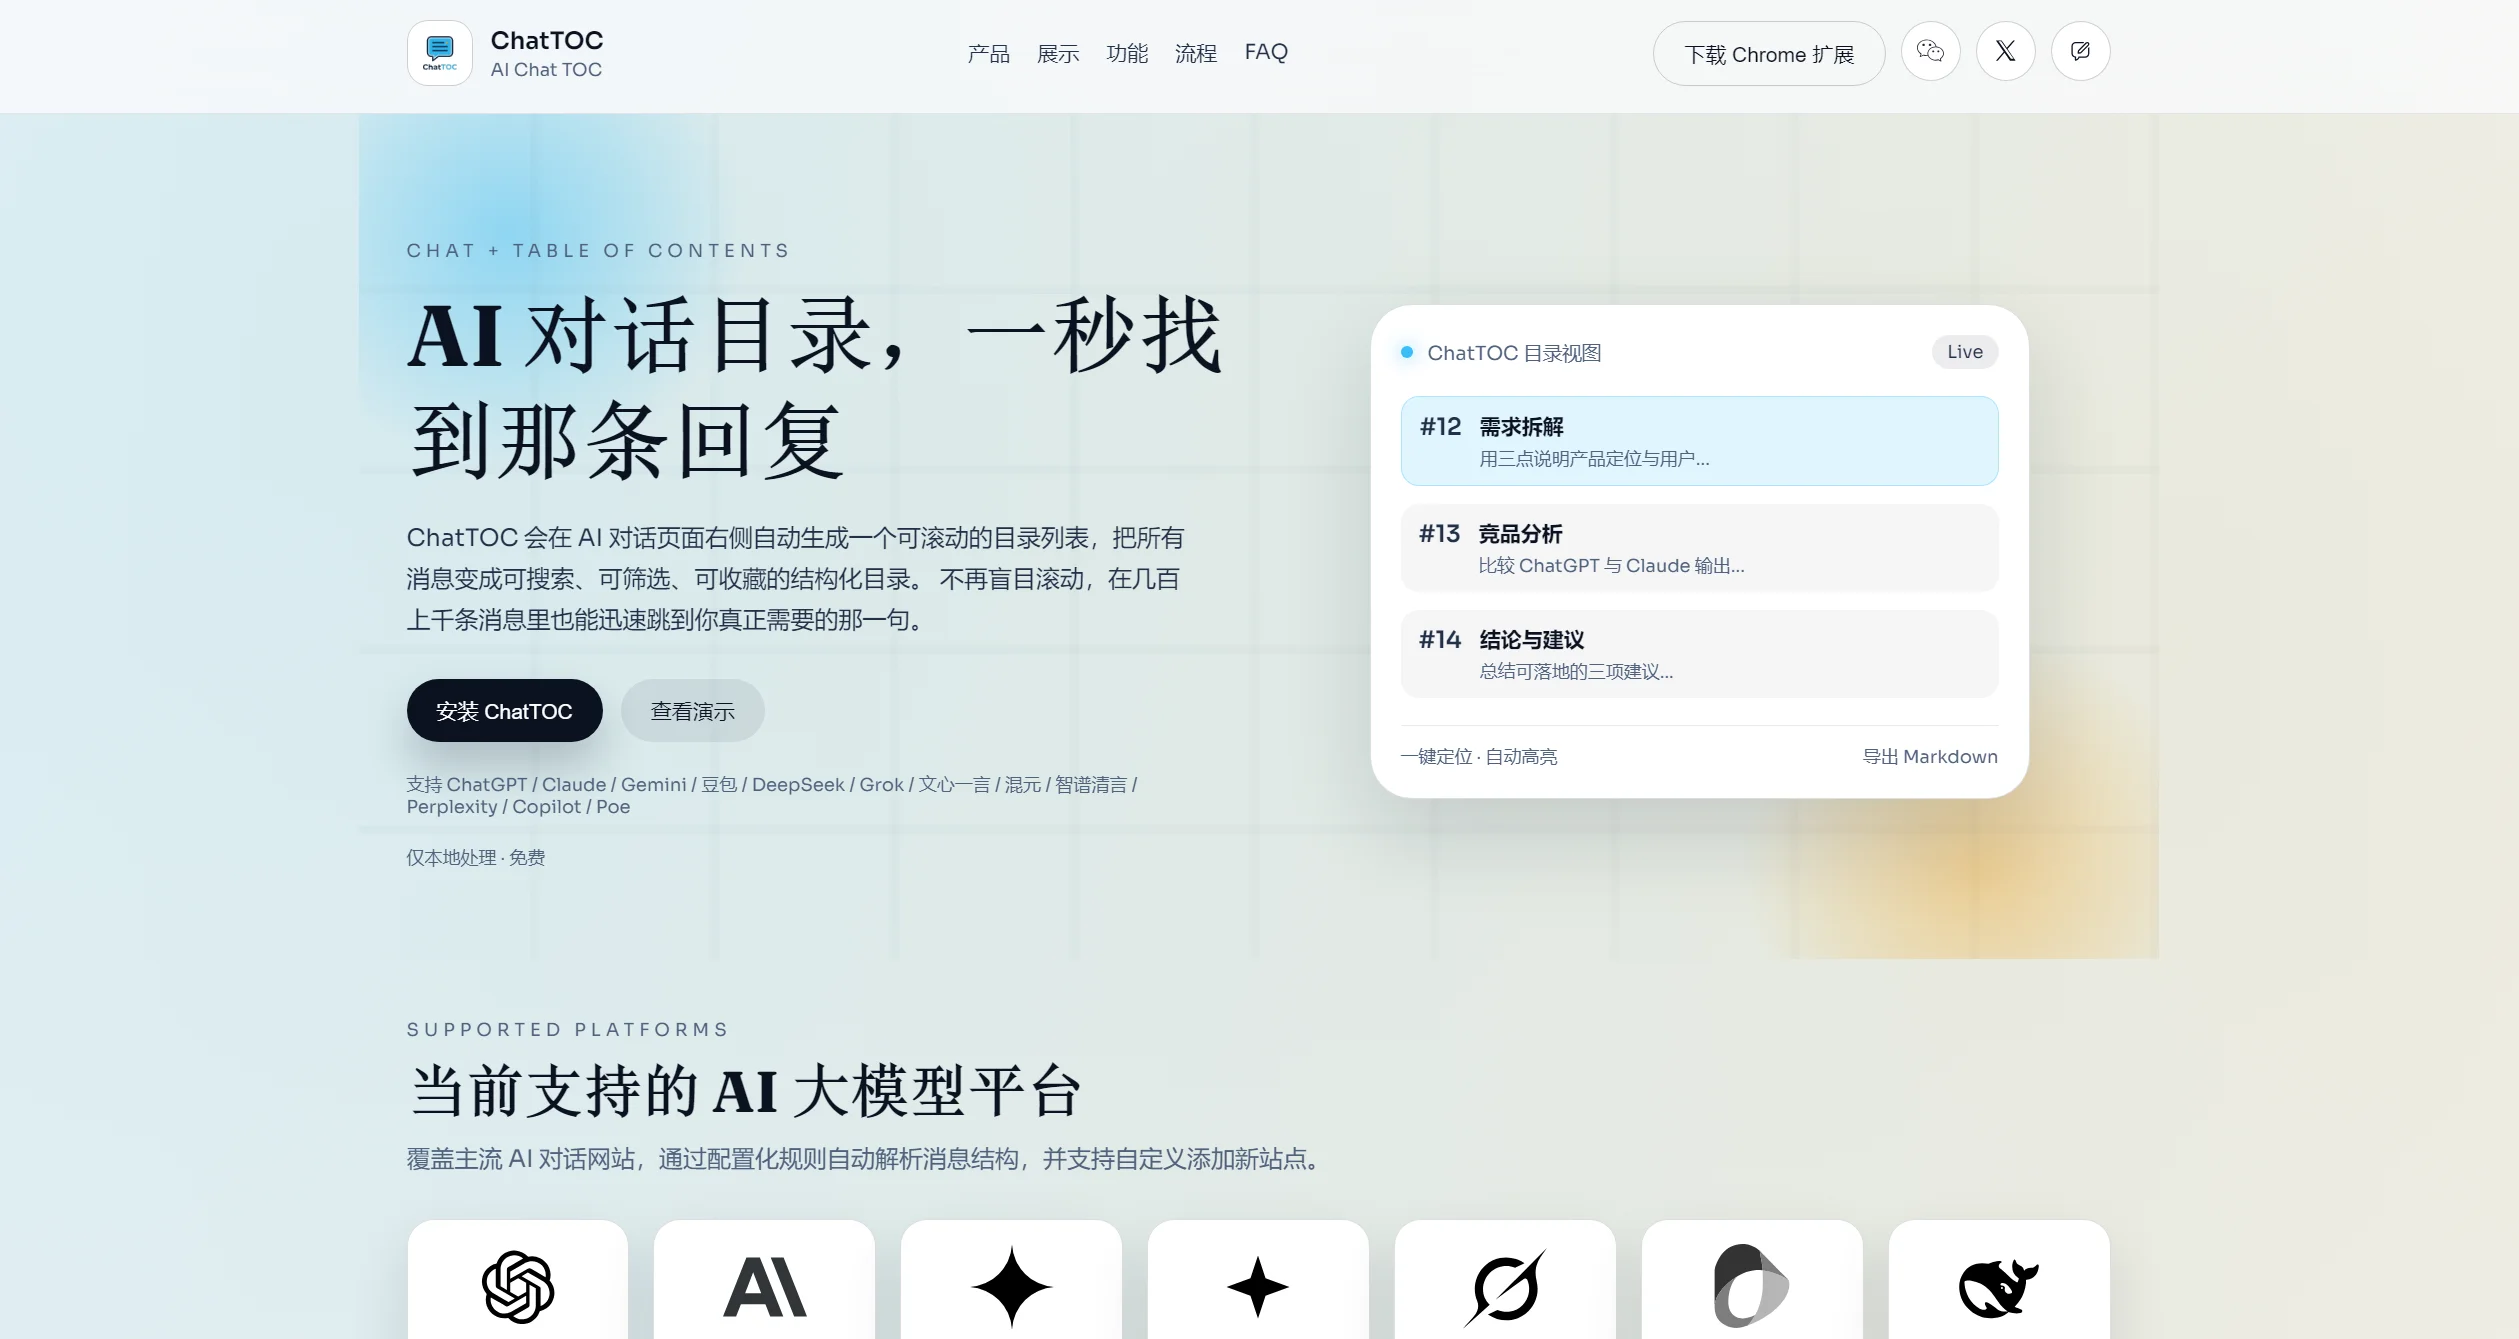Viewport: 2519px width, 1339px height.
Task: Click the ChatTOC brand name in header
Action: click(x=547, y=40)
